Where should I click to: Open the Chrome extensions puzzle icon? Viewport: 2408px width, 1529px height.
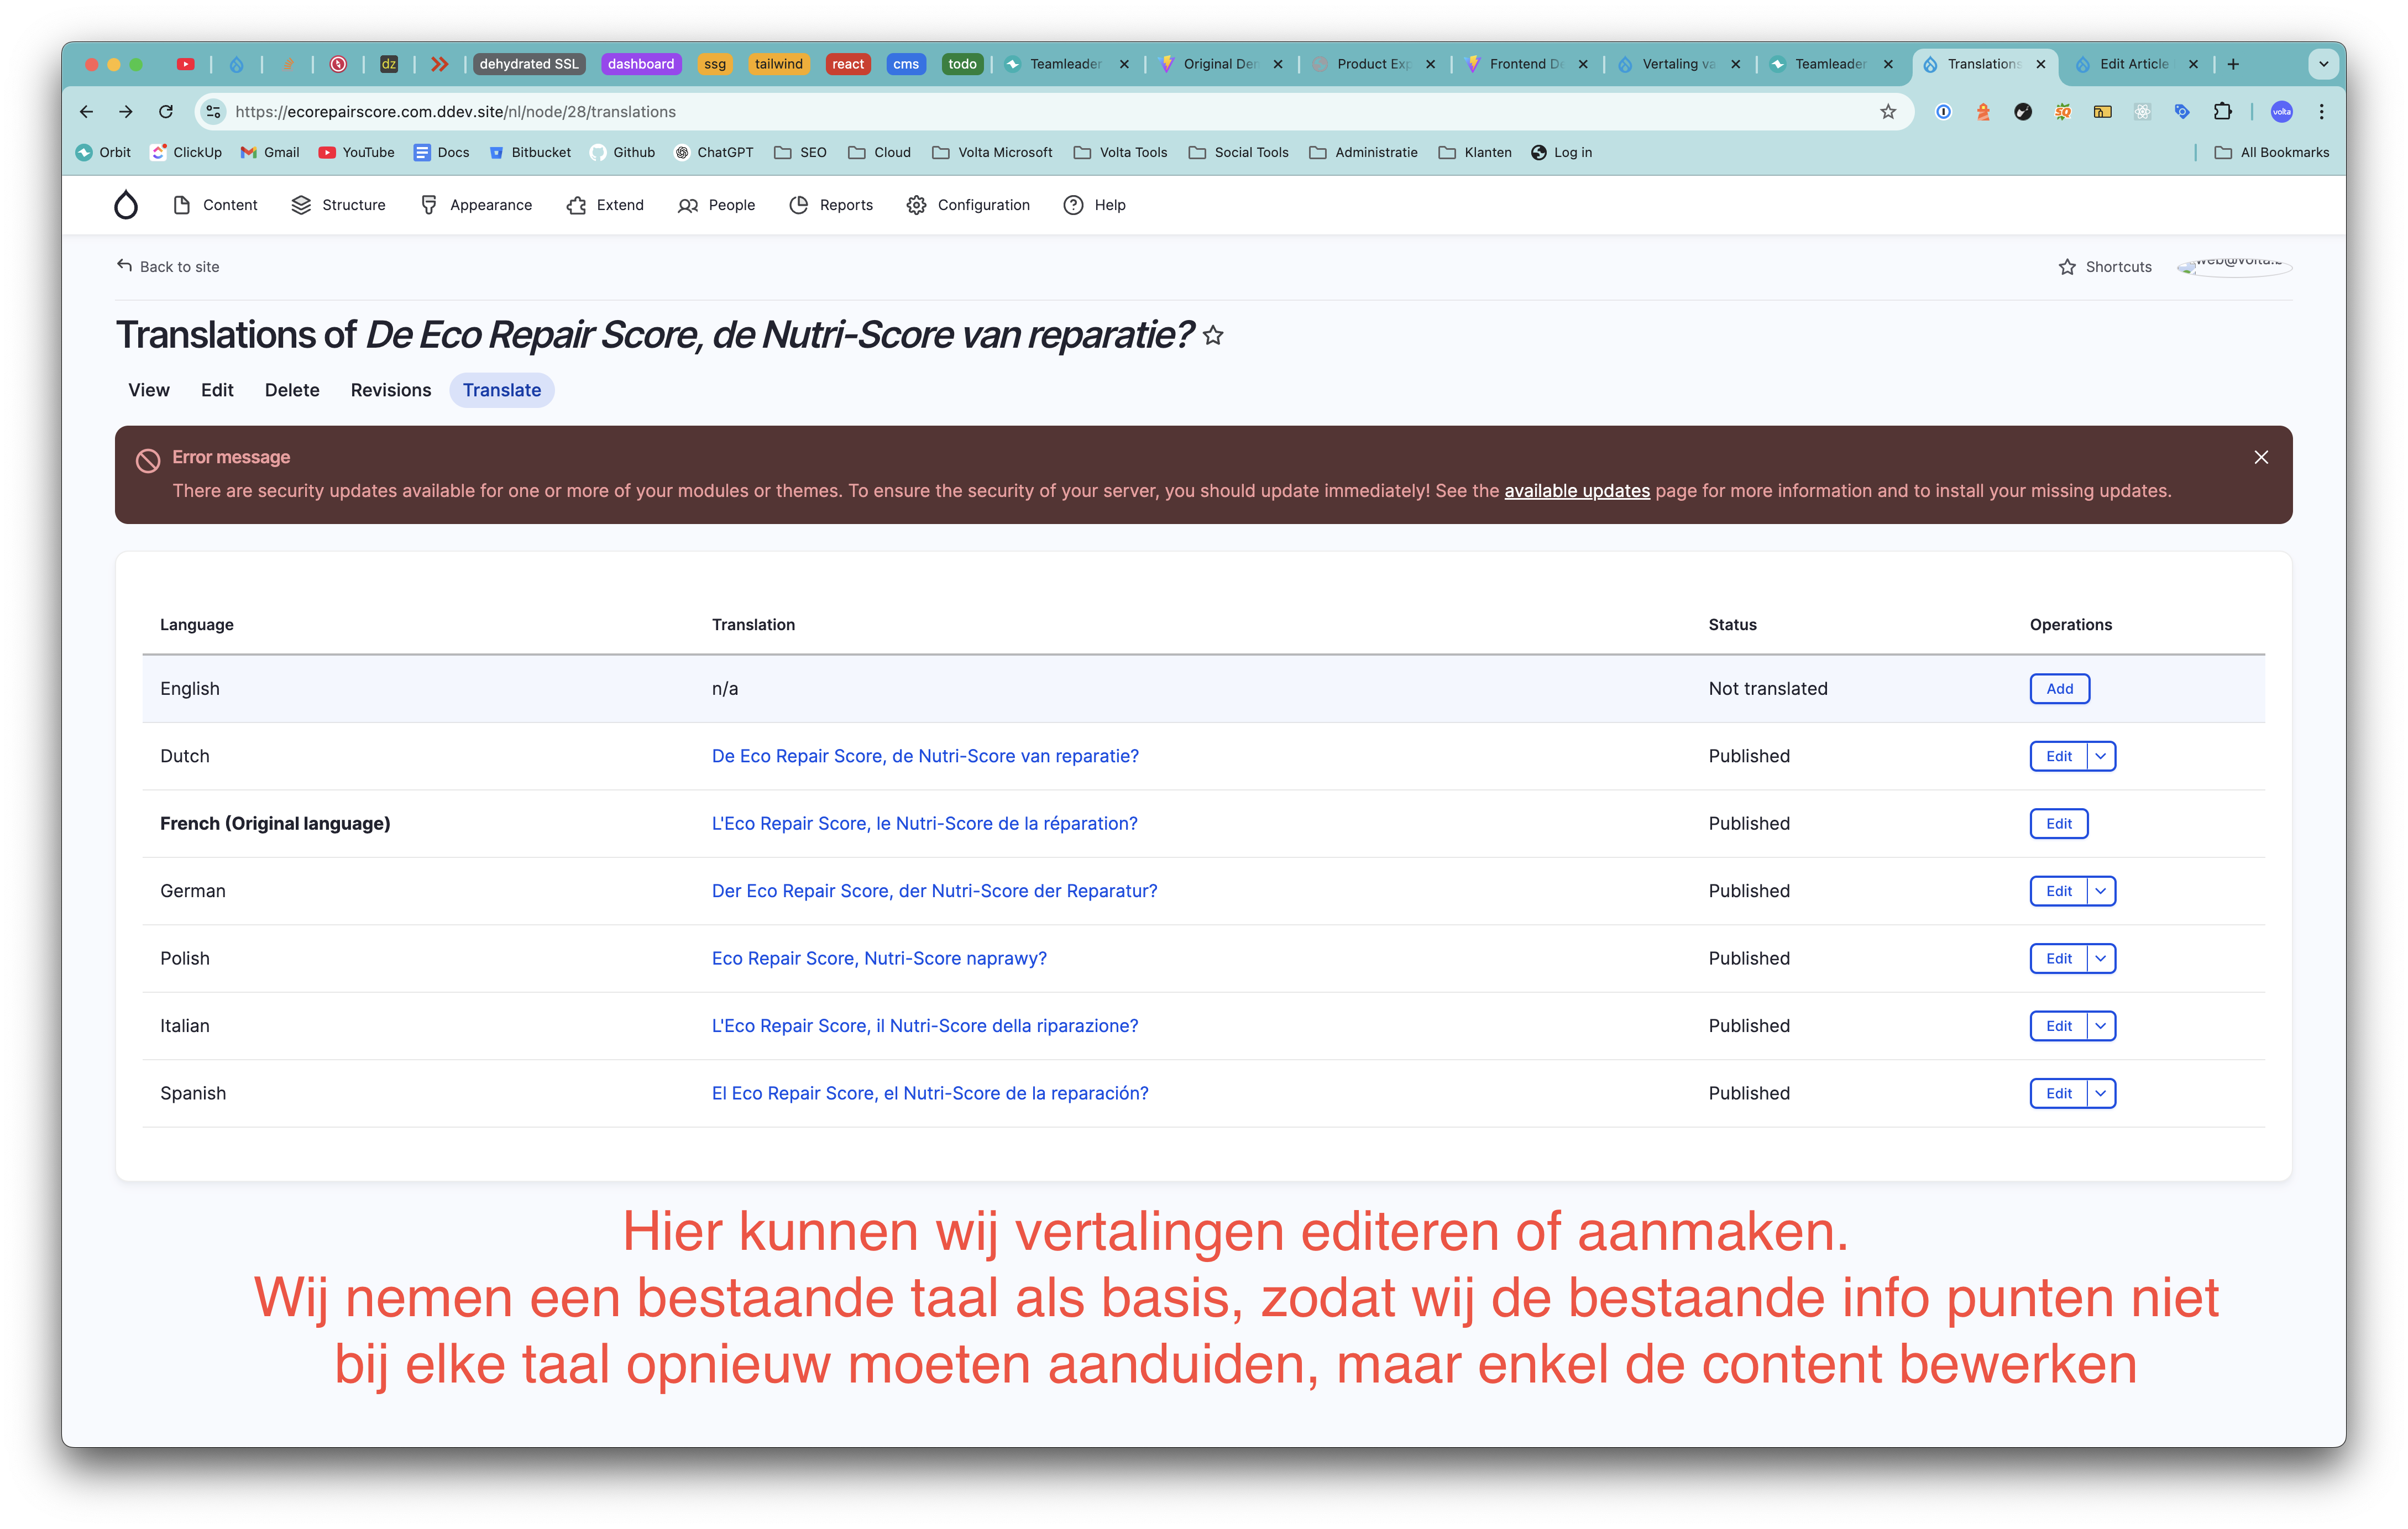tap(2222, 112)
